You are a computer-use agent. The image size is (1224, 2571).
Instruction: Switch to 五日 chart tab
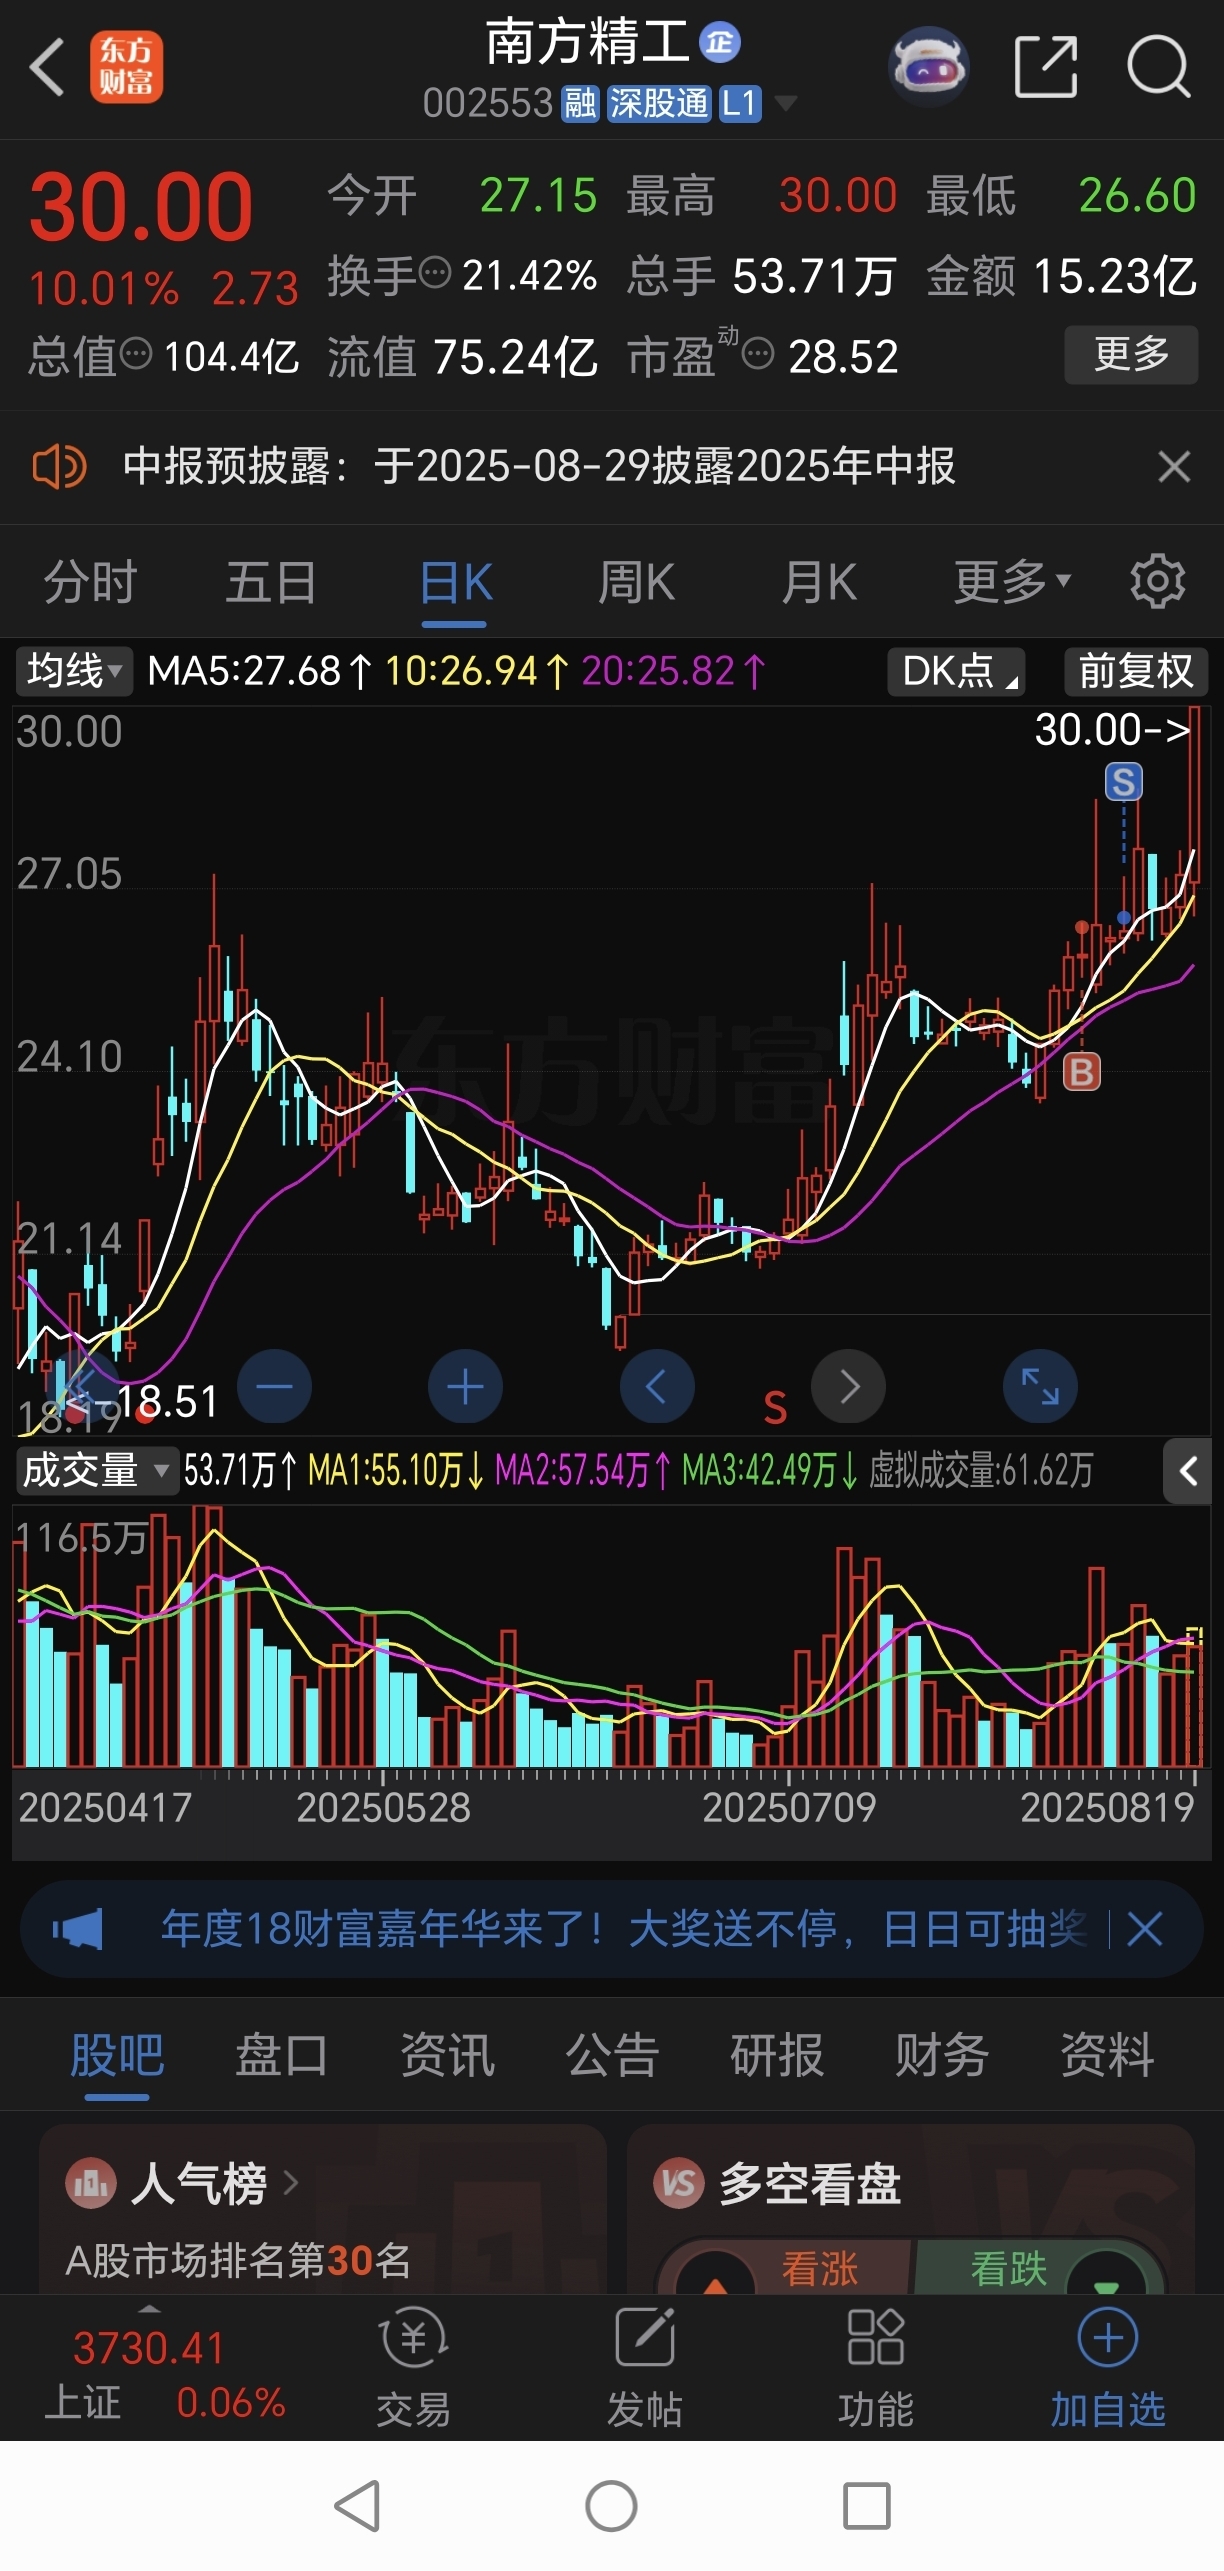click(271, 582)
